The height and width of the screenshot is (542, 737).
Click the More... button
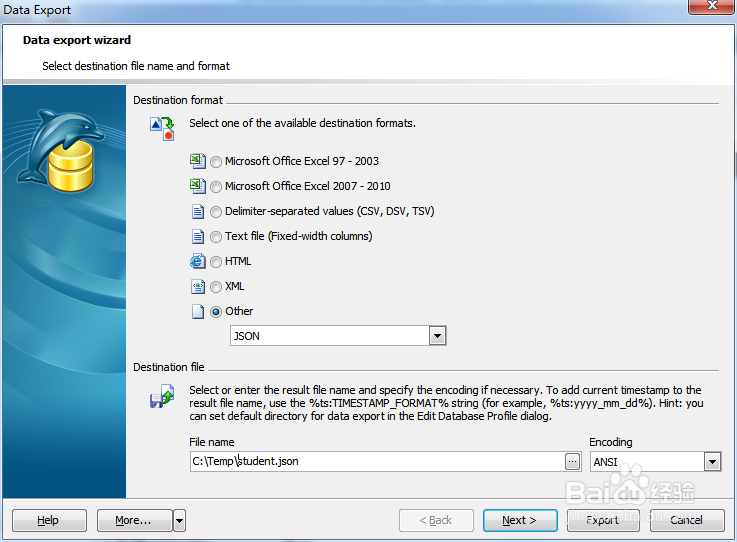point(134,520)
